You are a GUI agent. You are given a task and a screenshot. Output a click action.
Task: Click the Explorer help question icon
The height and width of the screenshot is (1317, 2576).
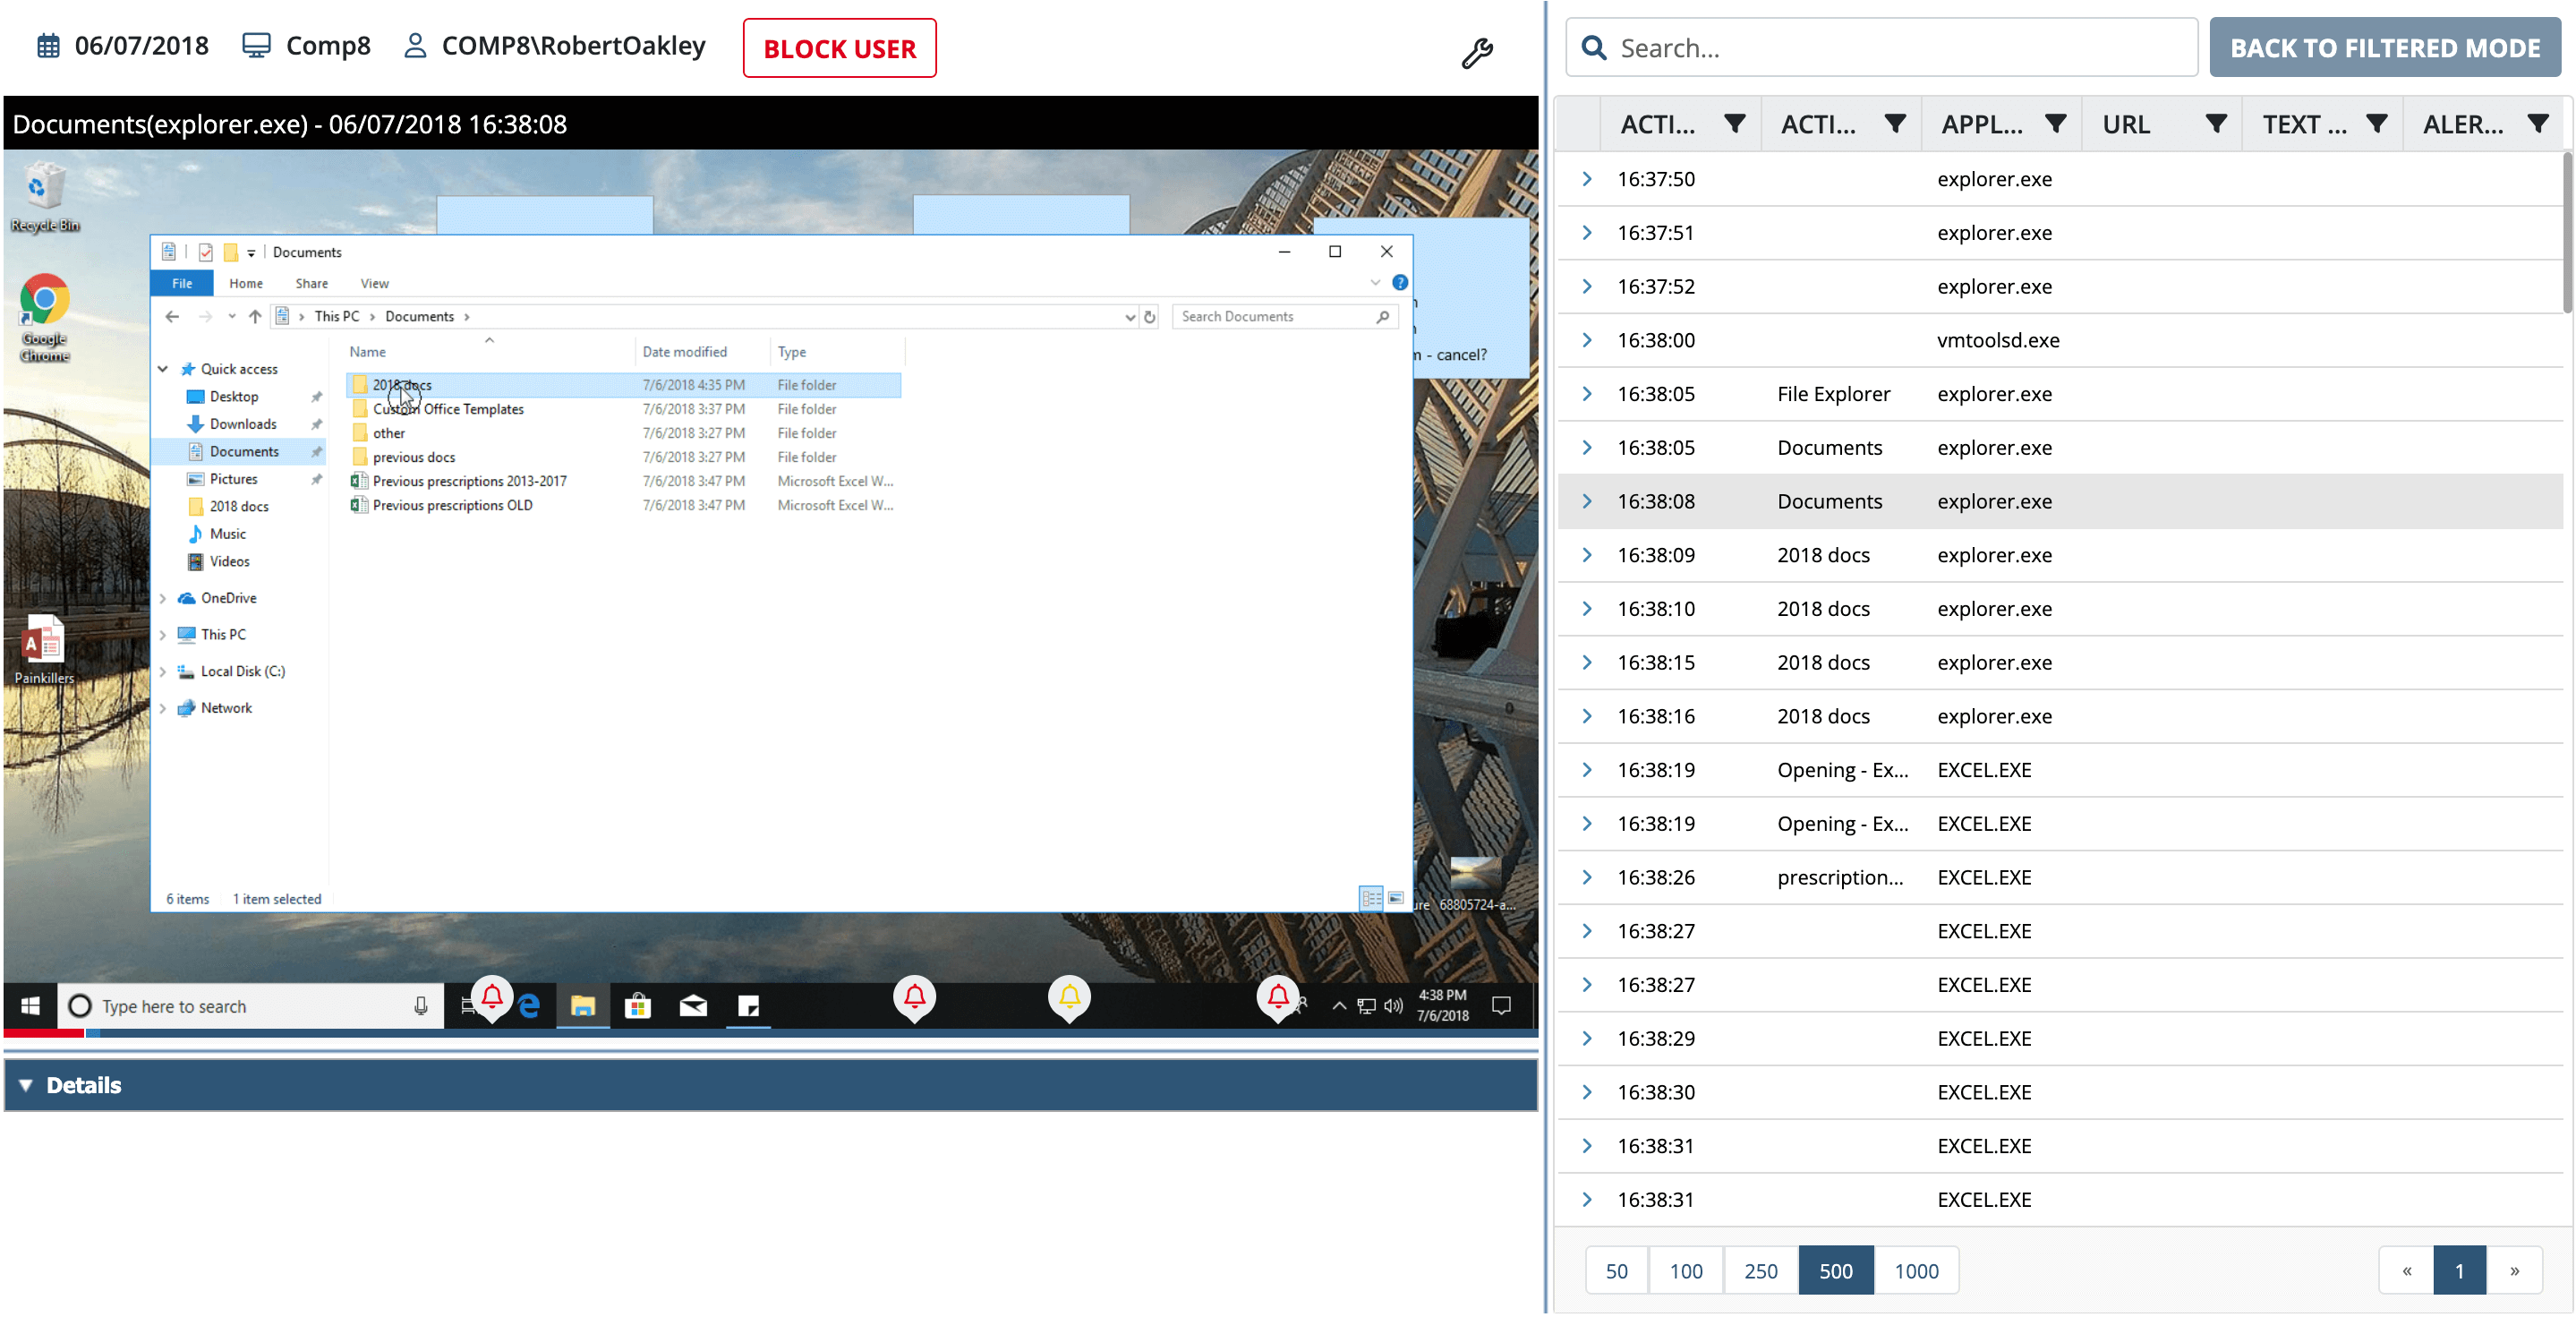coord(1400,283)
